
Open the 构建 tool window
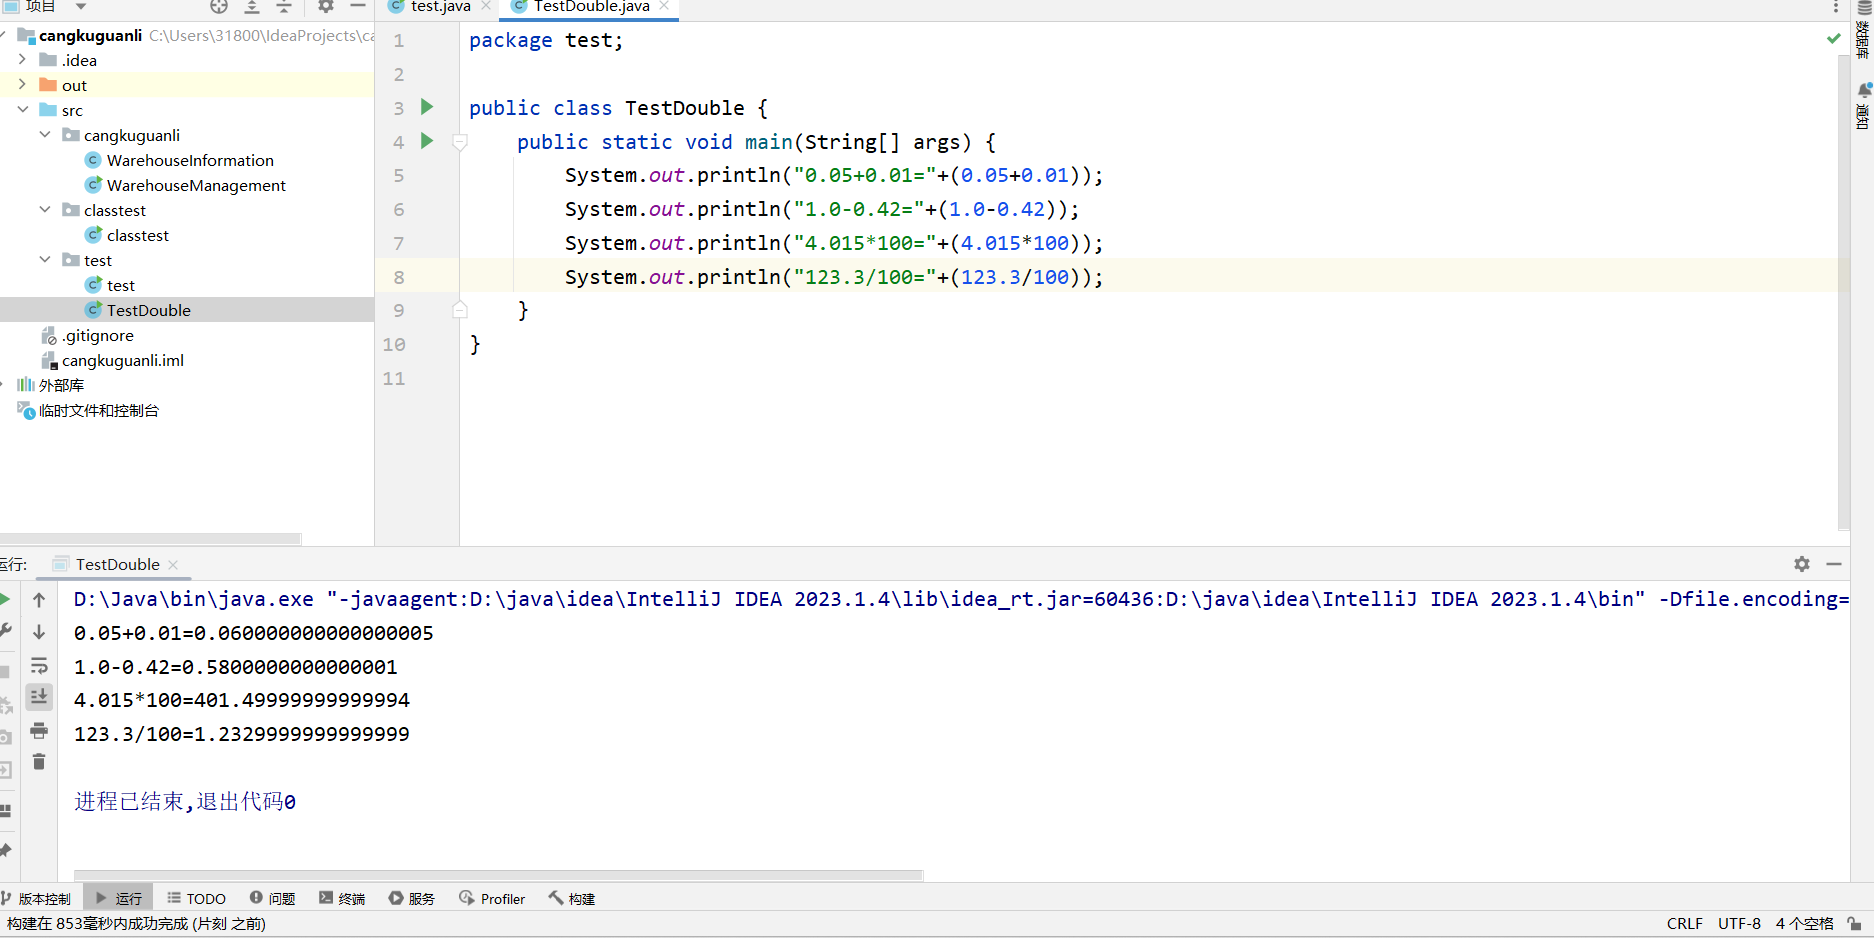572,899
